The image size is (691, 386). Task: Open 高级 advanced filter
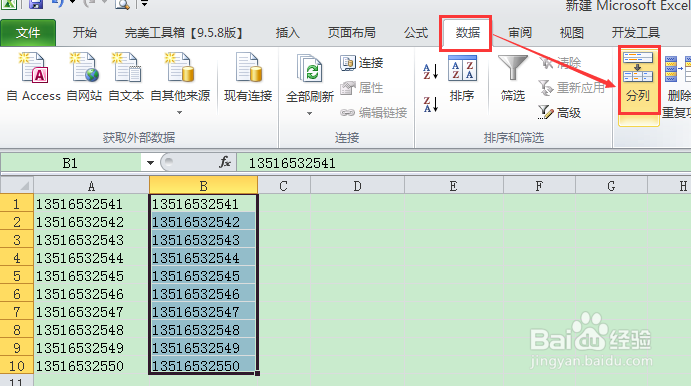coord(561,113)
